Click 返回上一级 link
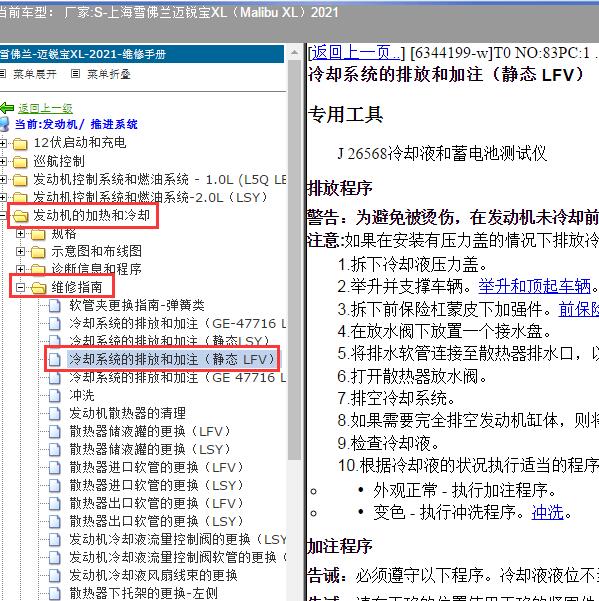 coord(45,108)
